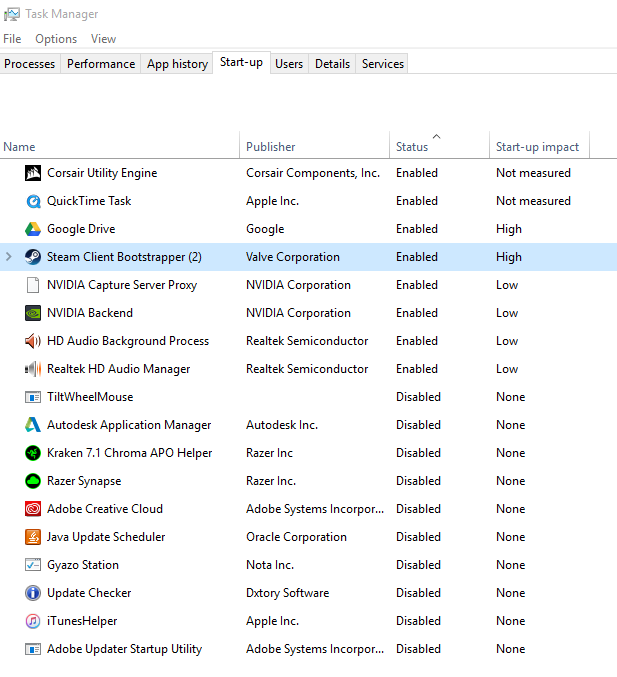Image resolution: width=617 pixels, height=677 pixels.
Task: Open the Options menu
Action: pyautogui.click(x=56, y=39)
